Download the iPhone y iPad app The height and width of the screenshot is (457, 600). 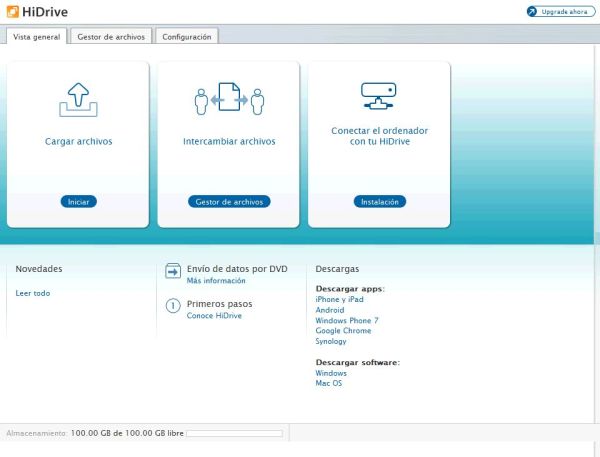coord(339,299)
